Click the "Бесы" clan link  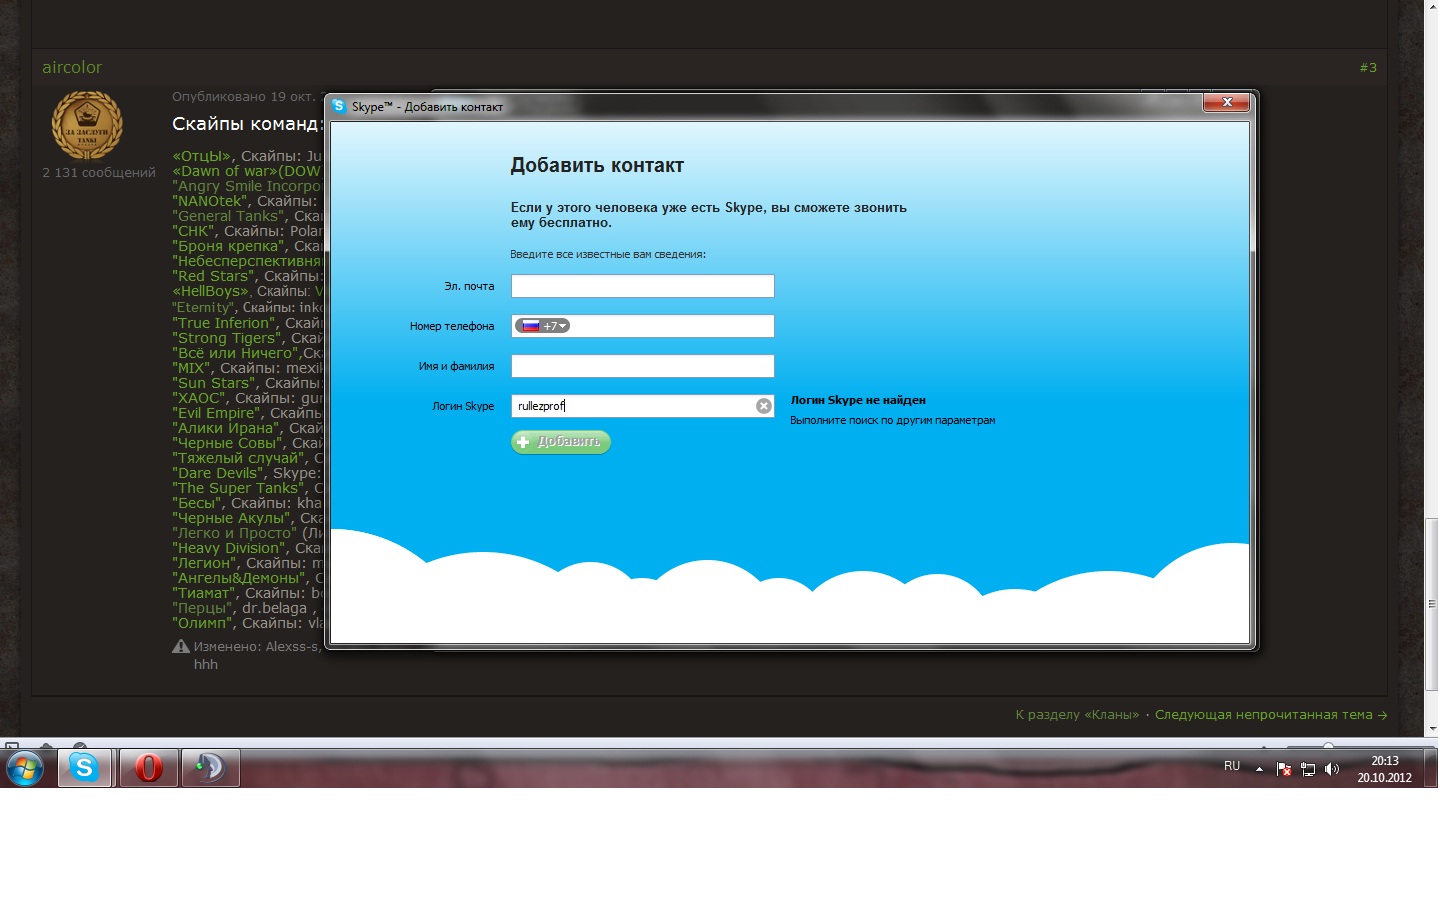[x=197, y=503]
